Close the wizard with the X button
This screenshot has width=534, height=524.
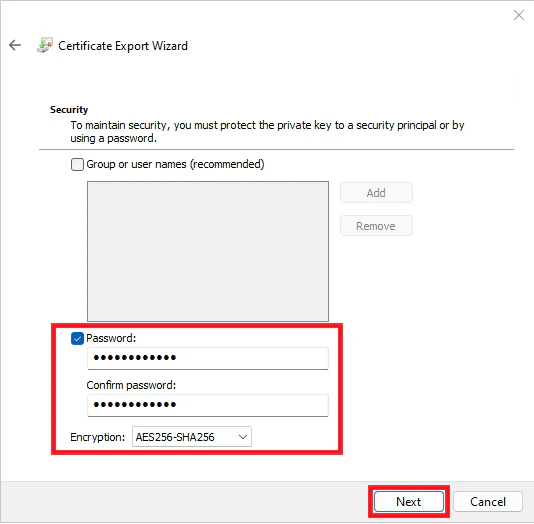tap(519, 15)
